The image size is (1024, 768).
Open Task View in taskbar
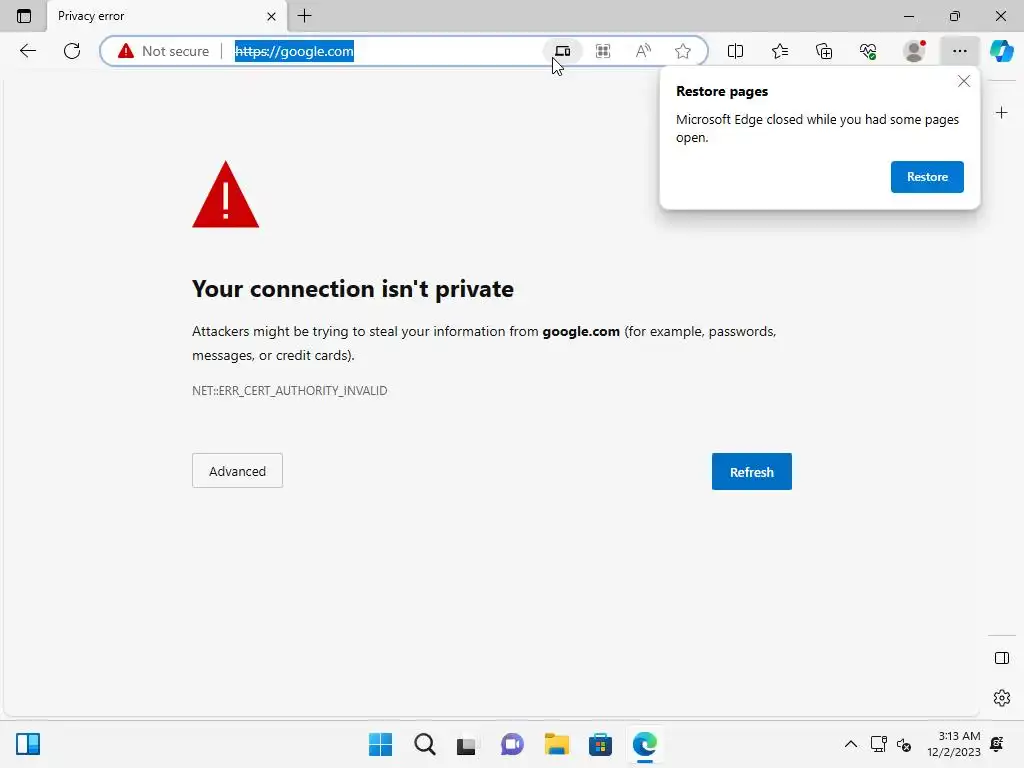tap(466, 744)
